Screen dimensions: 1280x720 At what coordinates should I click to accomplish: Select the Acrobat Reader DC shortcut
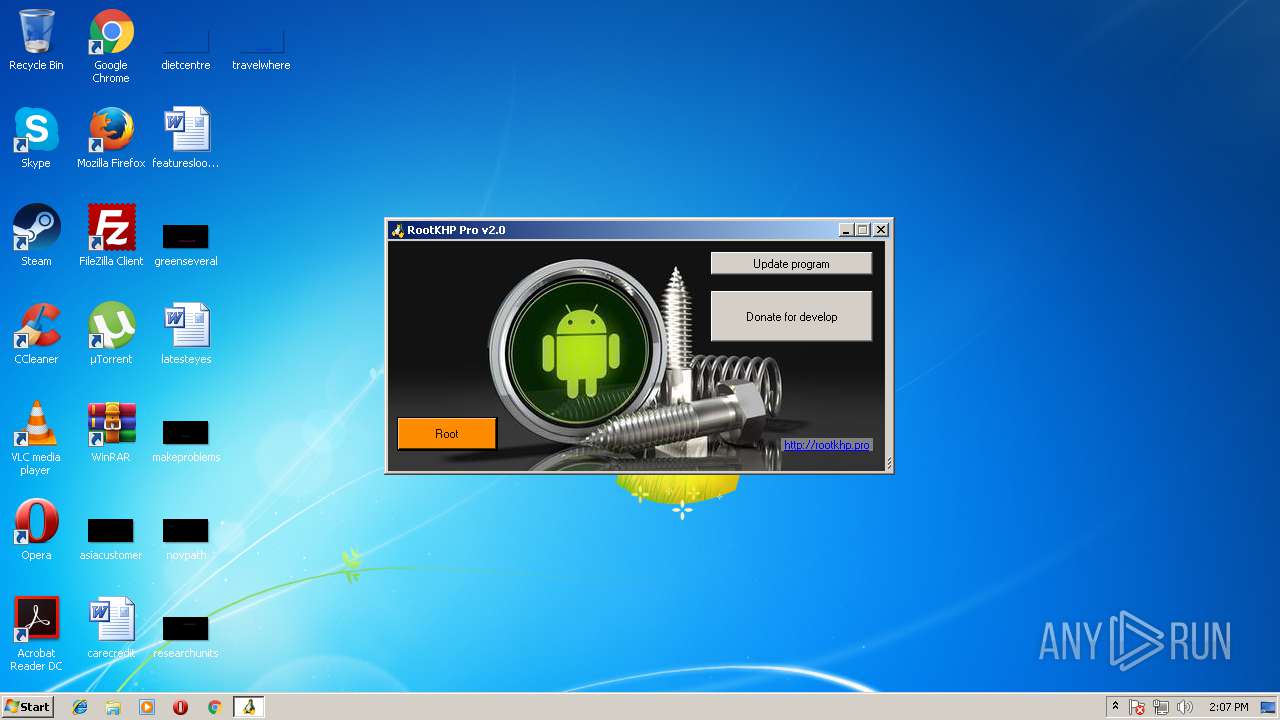(x=36, y=634)
